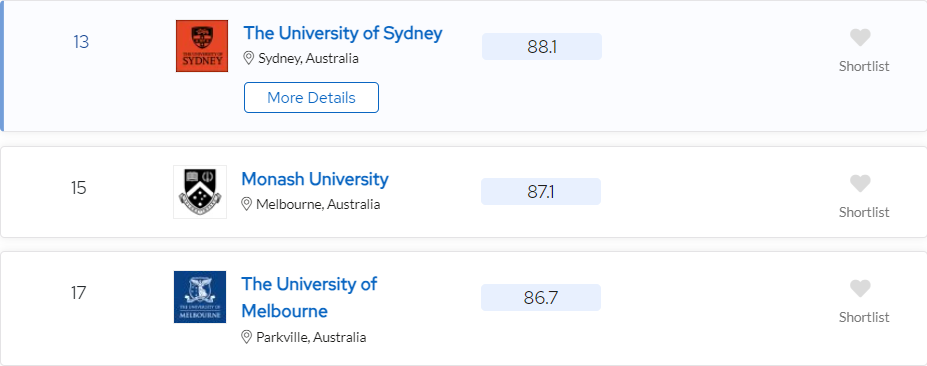Click the 86.7 score box
Image resolution: width=927 pixels, height=366 pixels.
tap(541, 297)
